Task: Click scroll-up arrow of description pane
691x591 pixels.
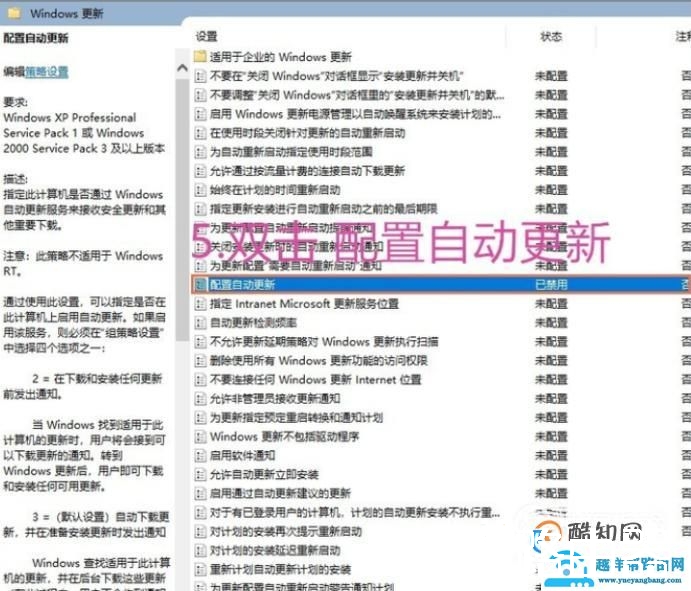Action: coord(182,68)
